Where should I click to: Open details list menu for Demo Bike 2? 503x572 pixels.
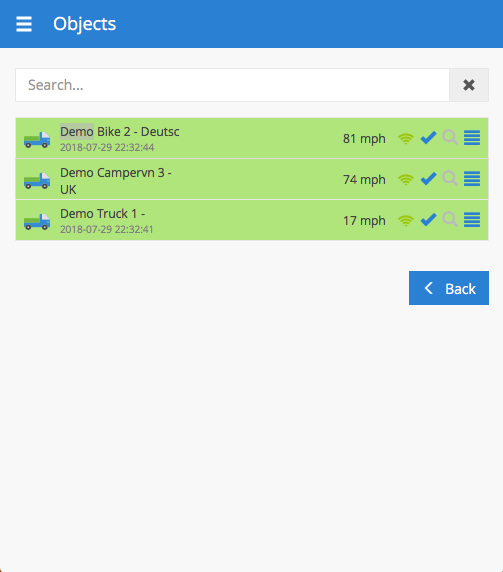tap(472, 138)
